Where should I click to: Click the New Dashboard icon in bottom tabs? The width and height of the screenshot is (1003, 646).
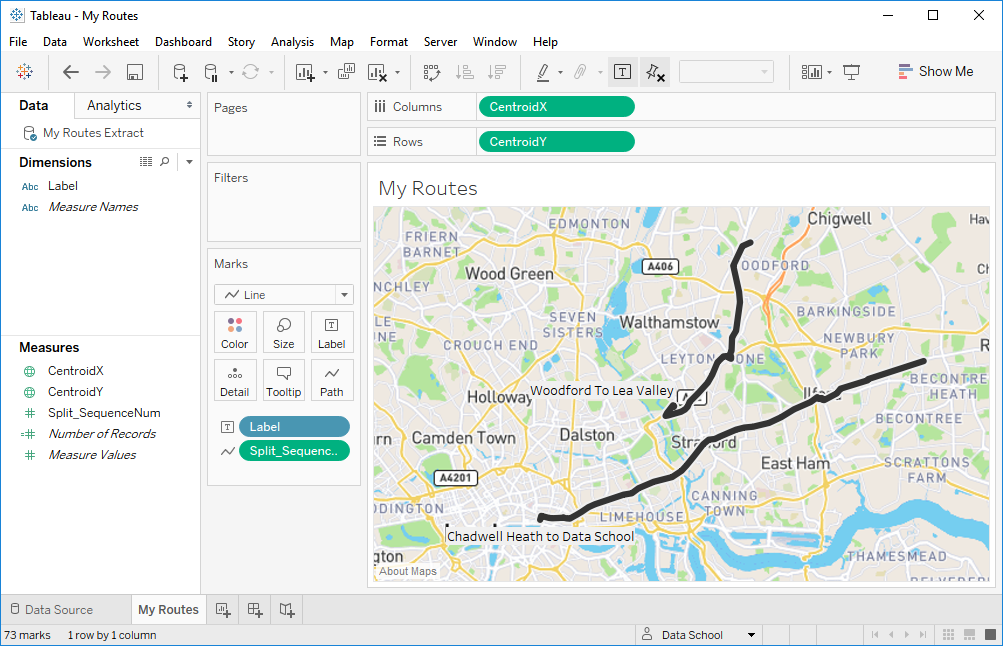coord(255,609)
